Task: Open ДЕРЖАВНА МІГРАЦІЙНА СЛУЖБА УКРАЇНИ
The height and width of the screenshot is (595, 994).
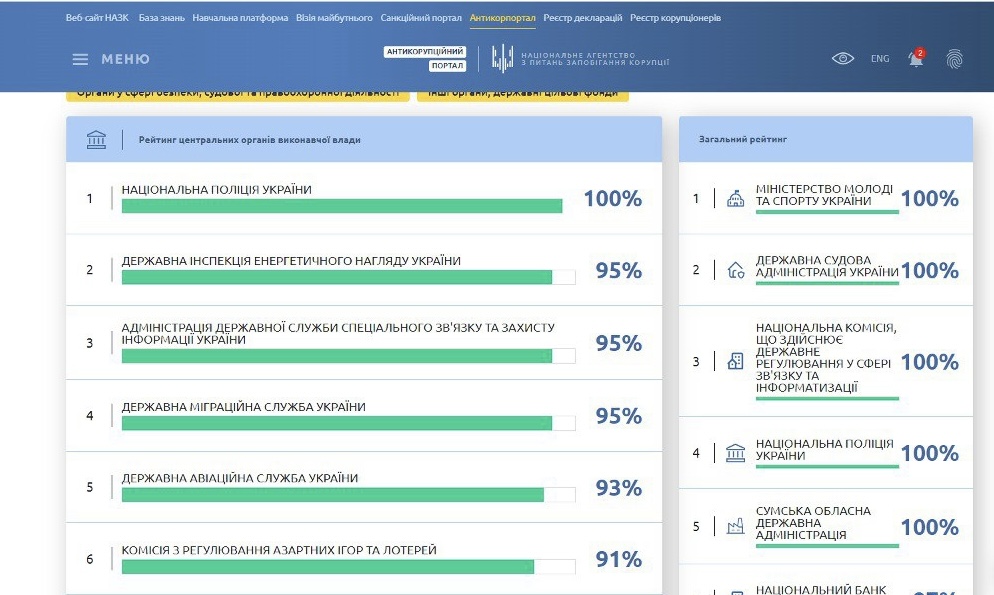Action: point(243,407)
